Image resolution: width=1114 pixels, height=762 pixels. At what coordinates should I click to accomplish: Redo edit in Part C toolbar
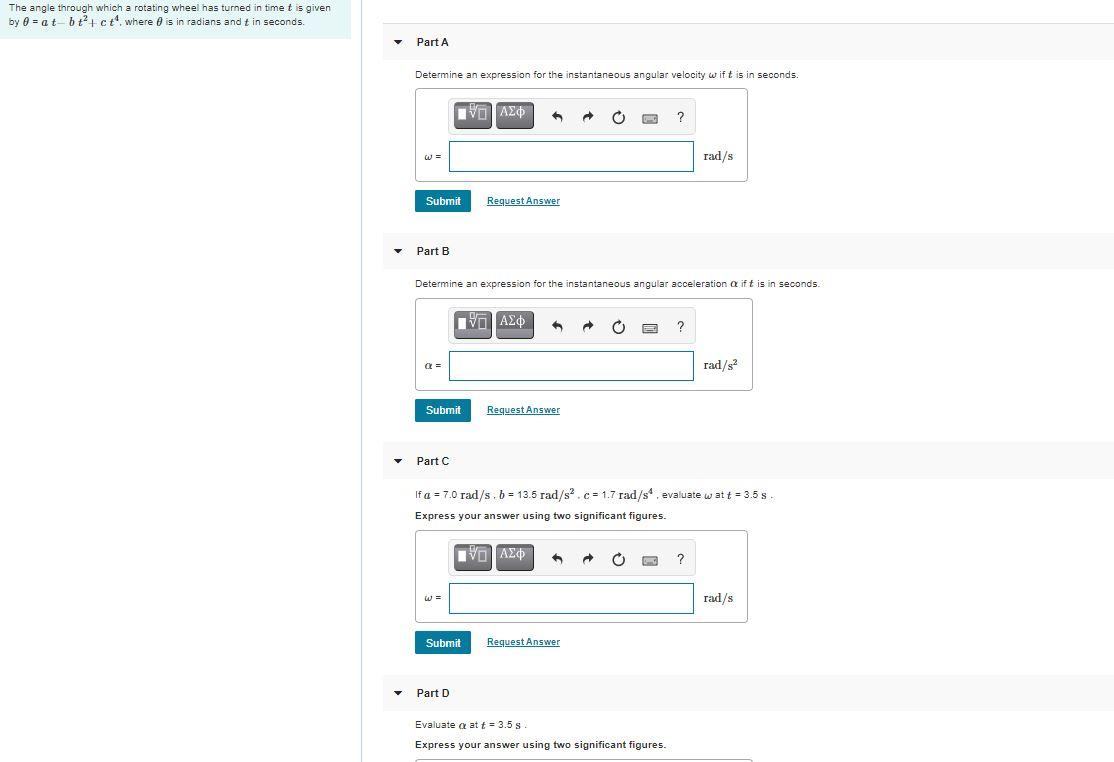coord(588,559)
